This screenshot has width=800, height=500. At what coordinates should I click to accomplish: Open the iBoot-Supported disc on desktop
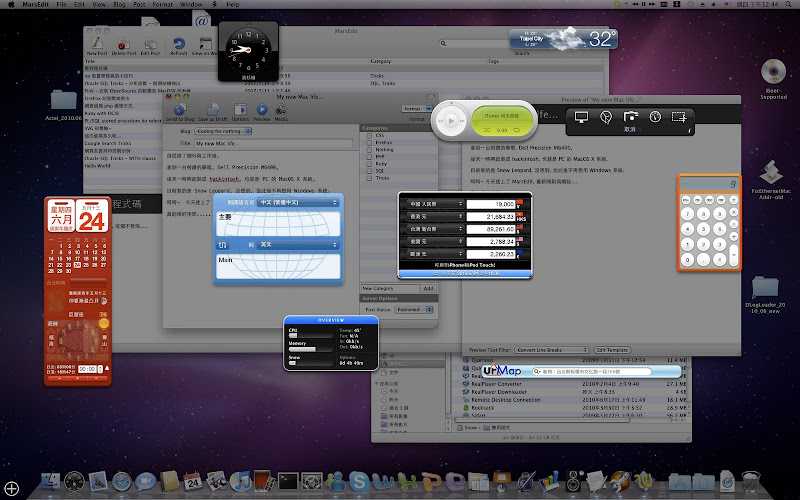[773, 72]
